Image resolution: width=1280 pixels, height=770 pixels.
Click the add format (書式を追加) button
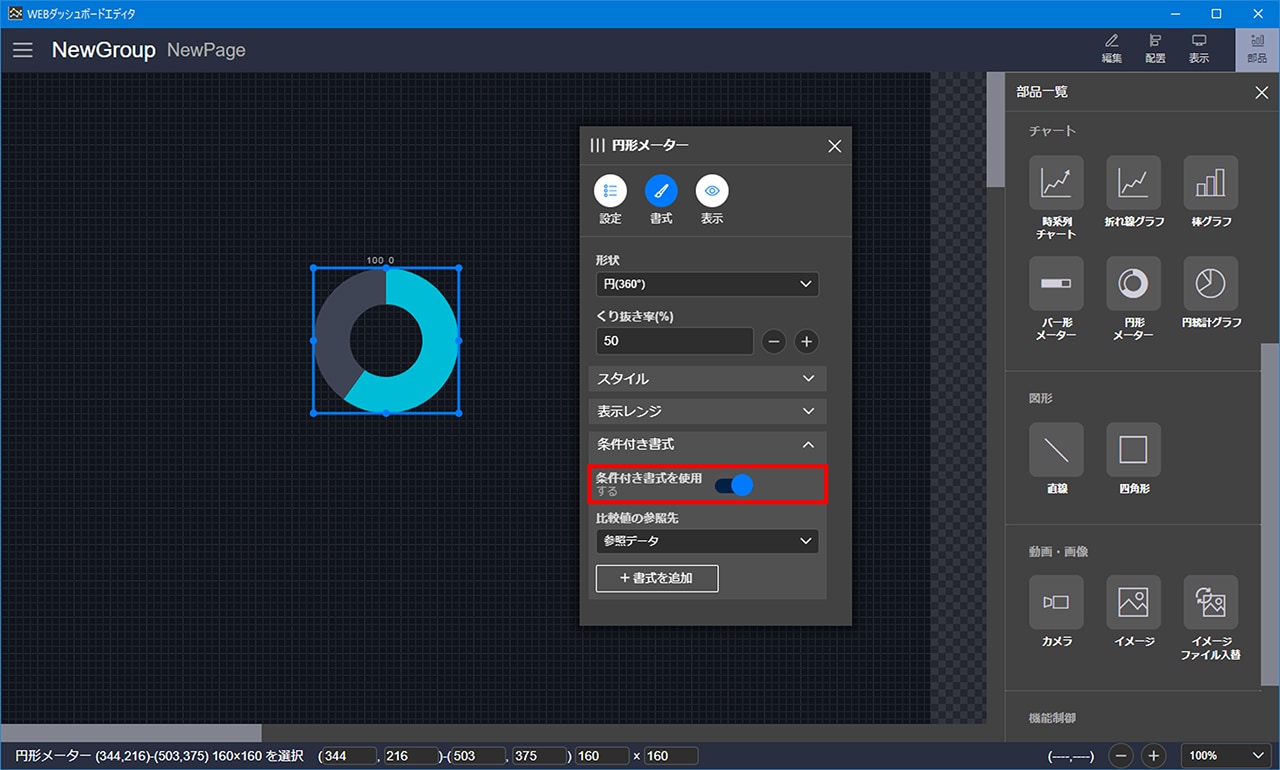click(657, 578)
